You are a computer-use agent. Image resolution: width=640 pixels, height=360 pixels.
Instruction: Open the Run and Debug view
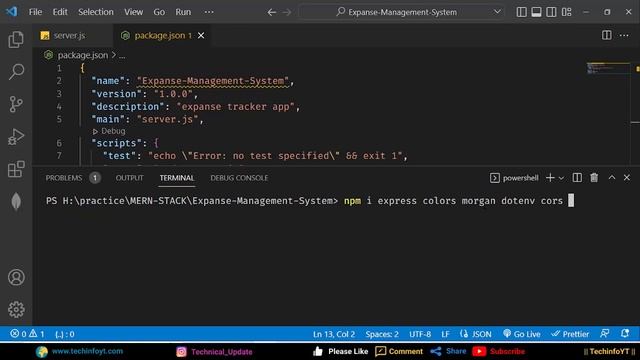[x=16, y=137]
